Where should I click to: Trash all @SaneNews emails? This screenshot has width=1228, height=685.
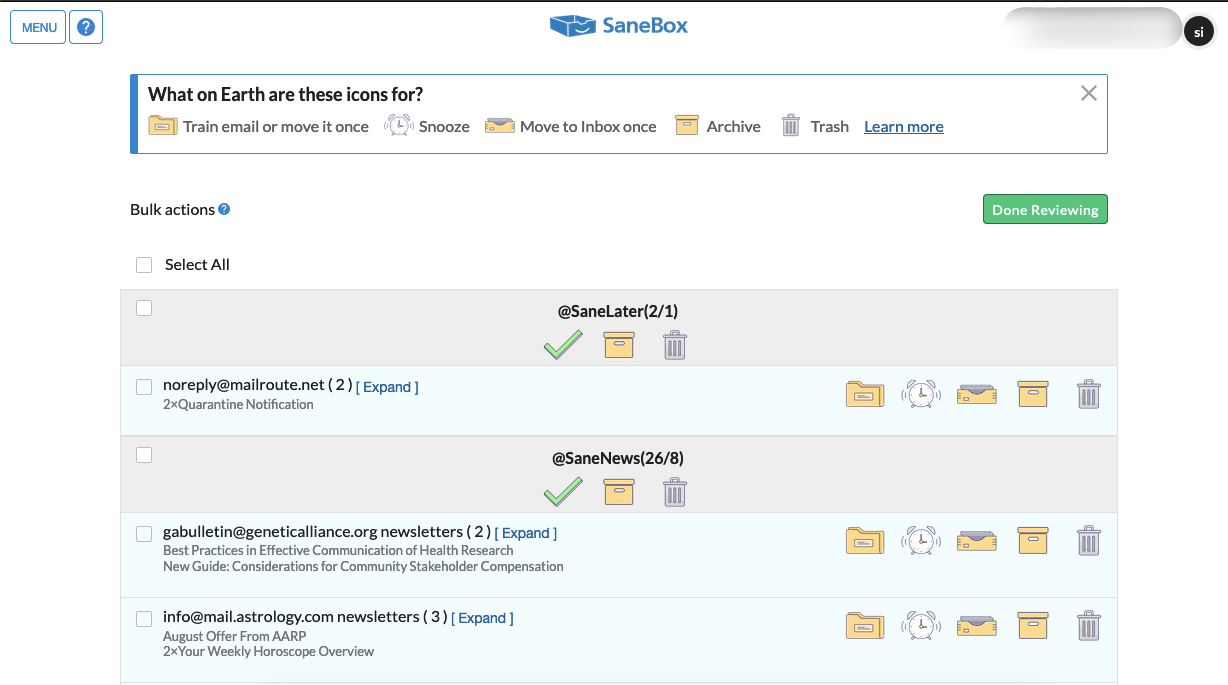[675, 492]
